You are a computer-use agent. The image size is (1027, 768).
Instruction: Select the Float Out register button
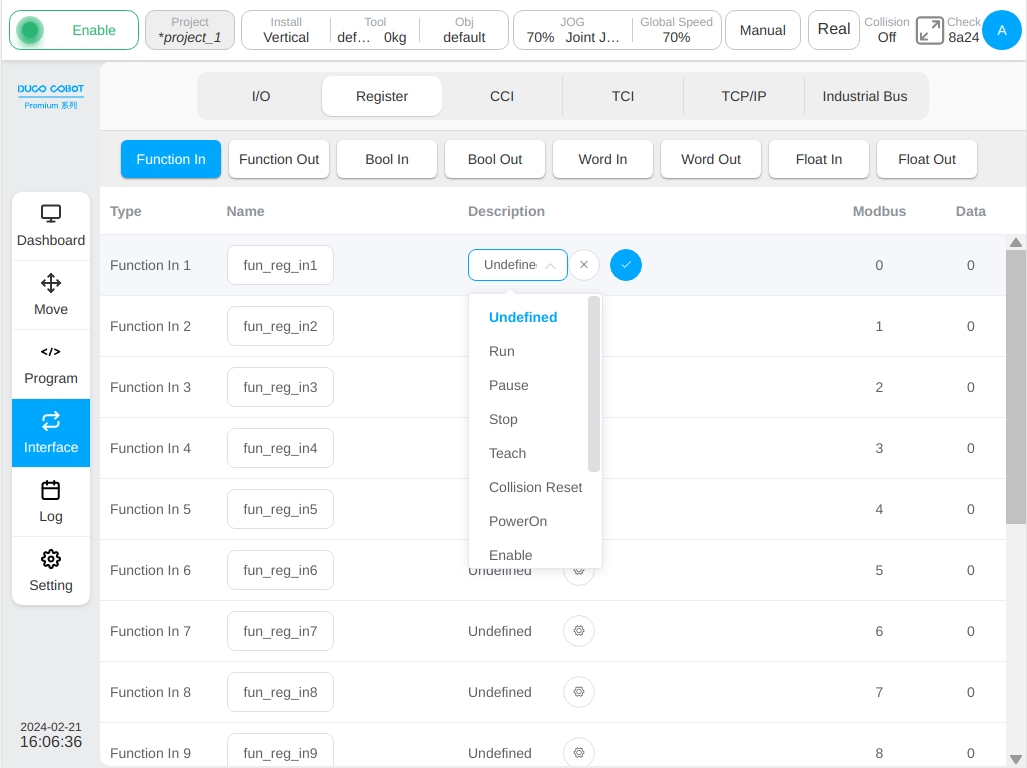point(927,159)
